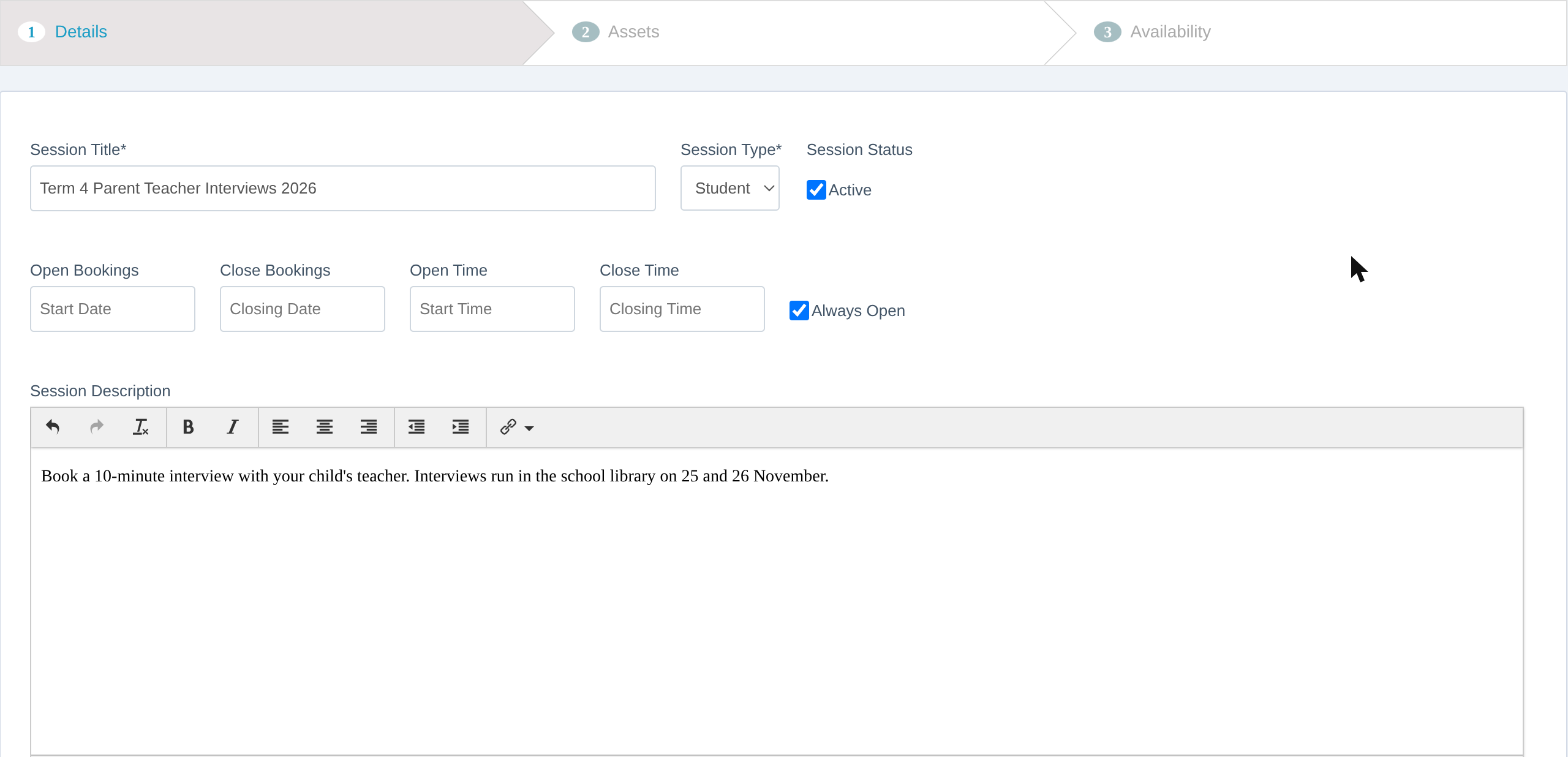This screenshot has width=1568, height=757.
Task: Set the Open Bookings start date
Action: [x=112, y=309]
